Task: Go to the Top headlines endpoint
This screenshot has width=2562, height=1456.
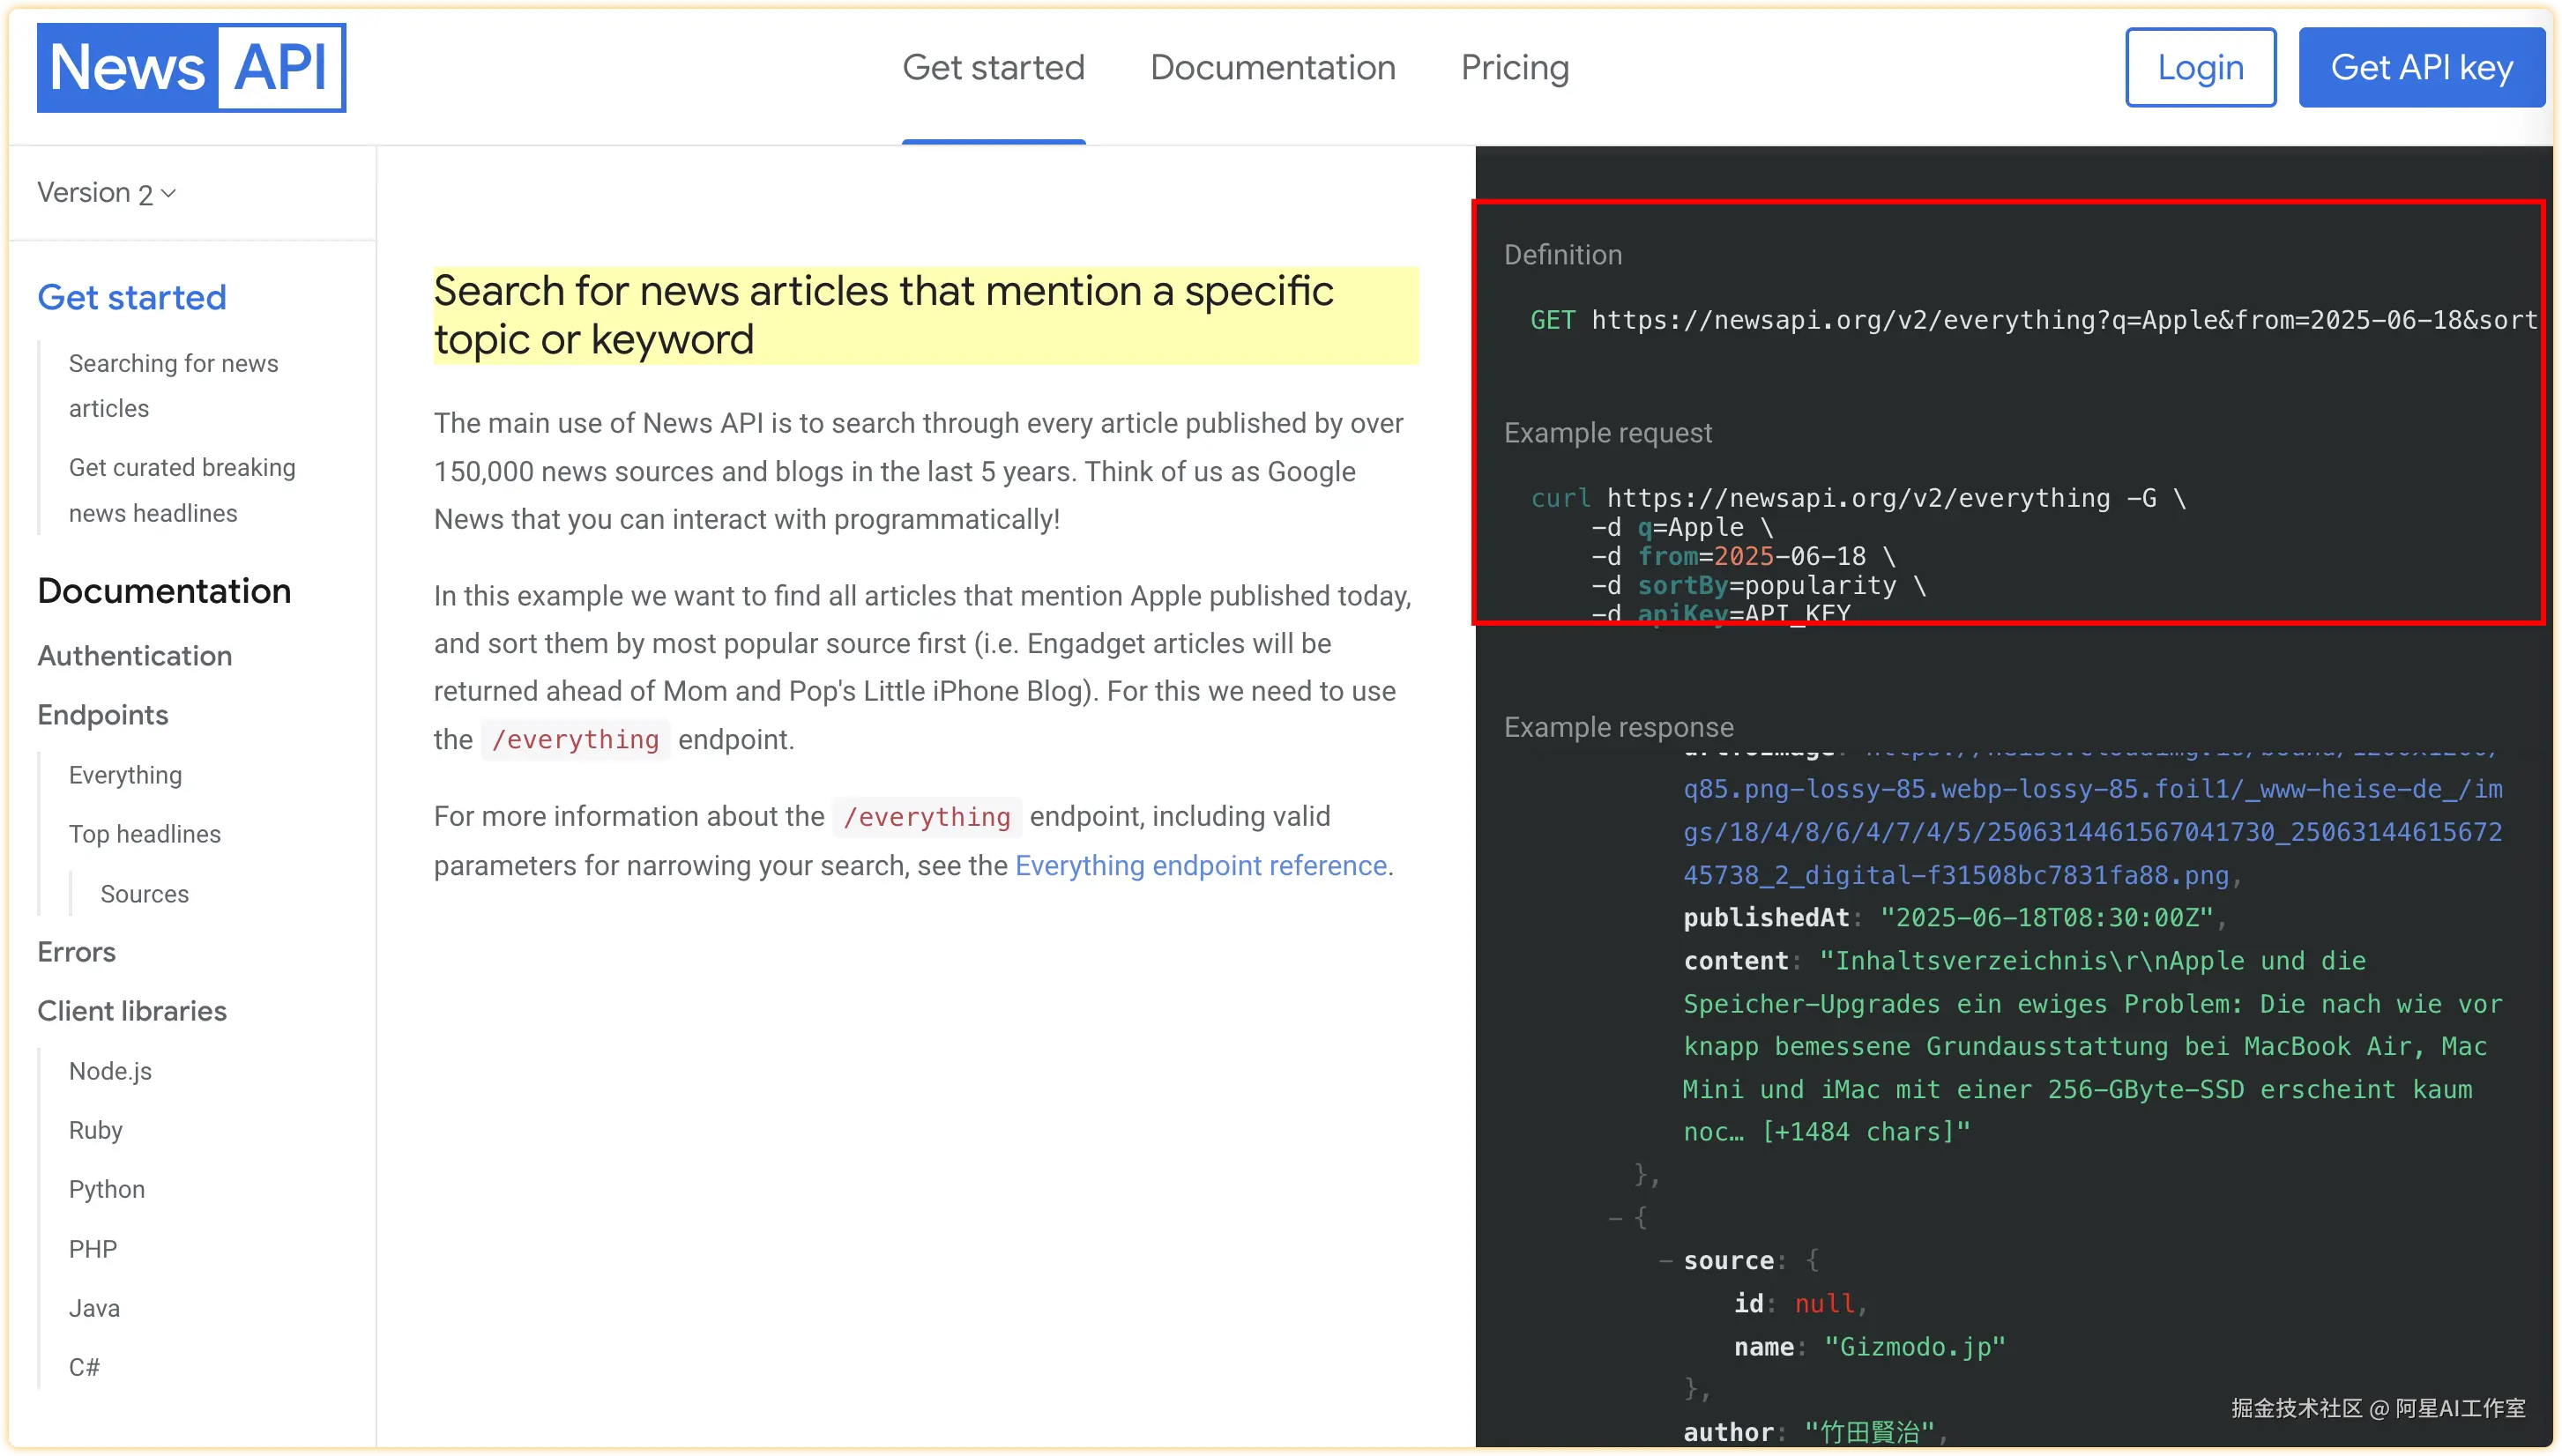Action: click(144, 834)
